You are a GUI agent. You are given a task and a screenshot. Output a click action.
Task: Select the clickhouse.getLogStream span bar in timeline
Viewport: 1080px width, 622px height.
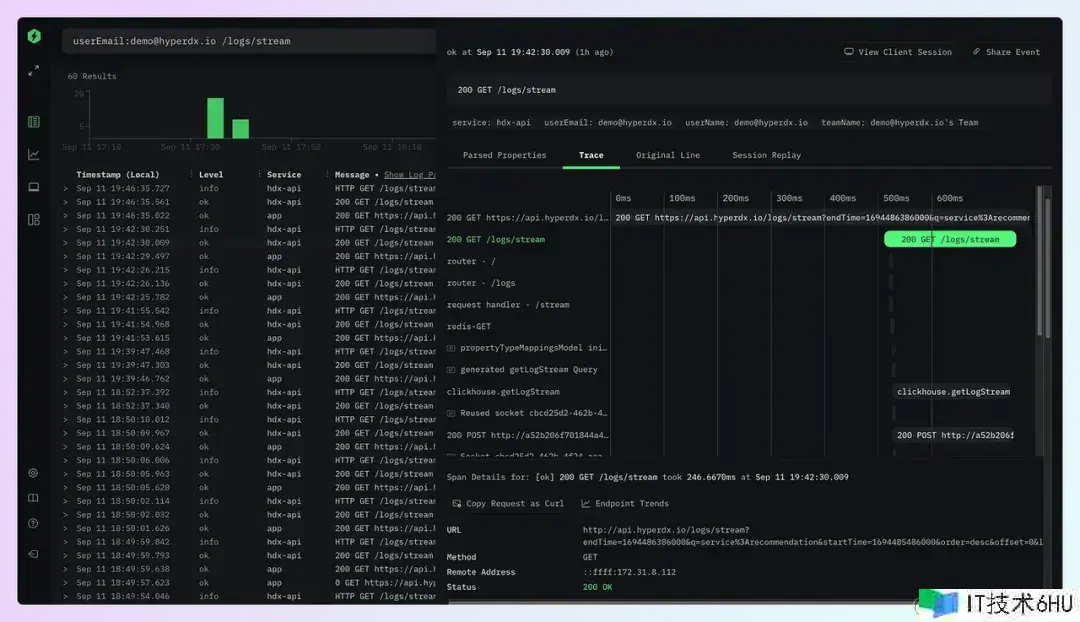tap(953, 391)
